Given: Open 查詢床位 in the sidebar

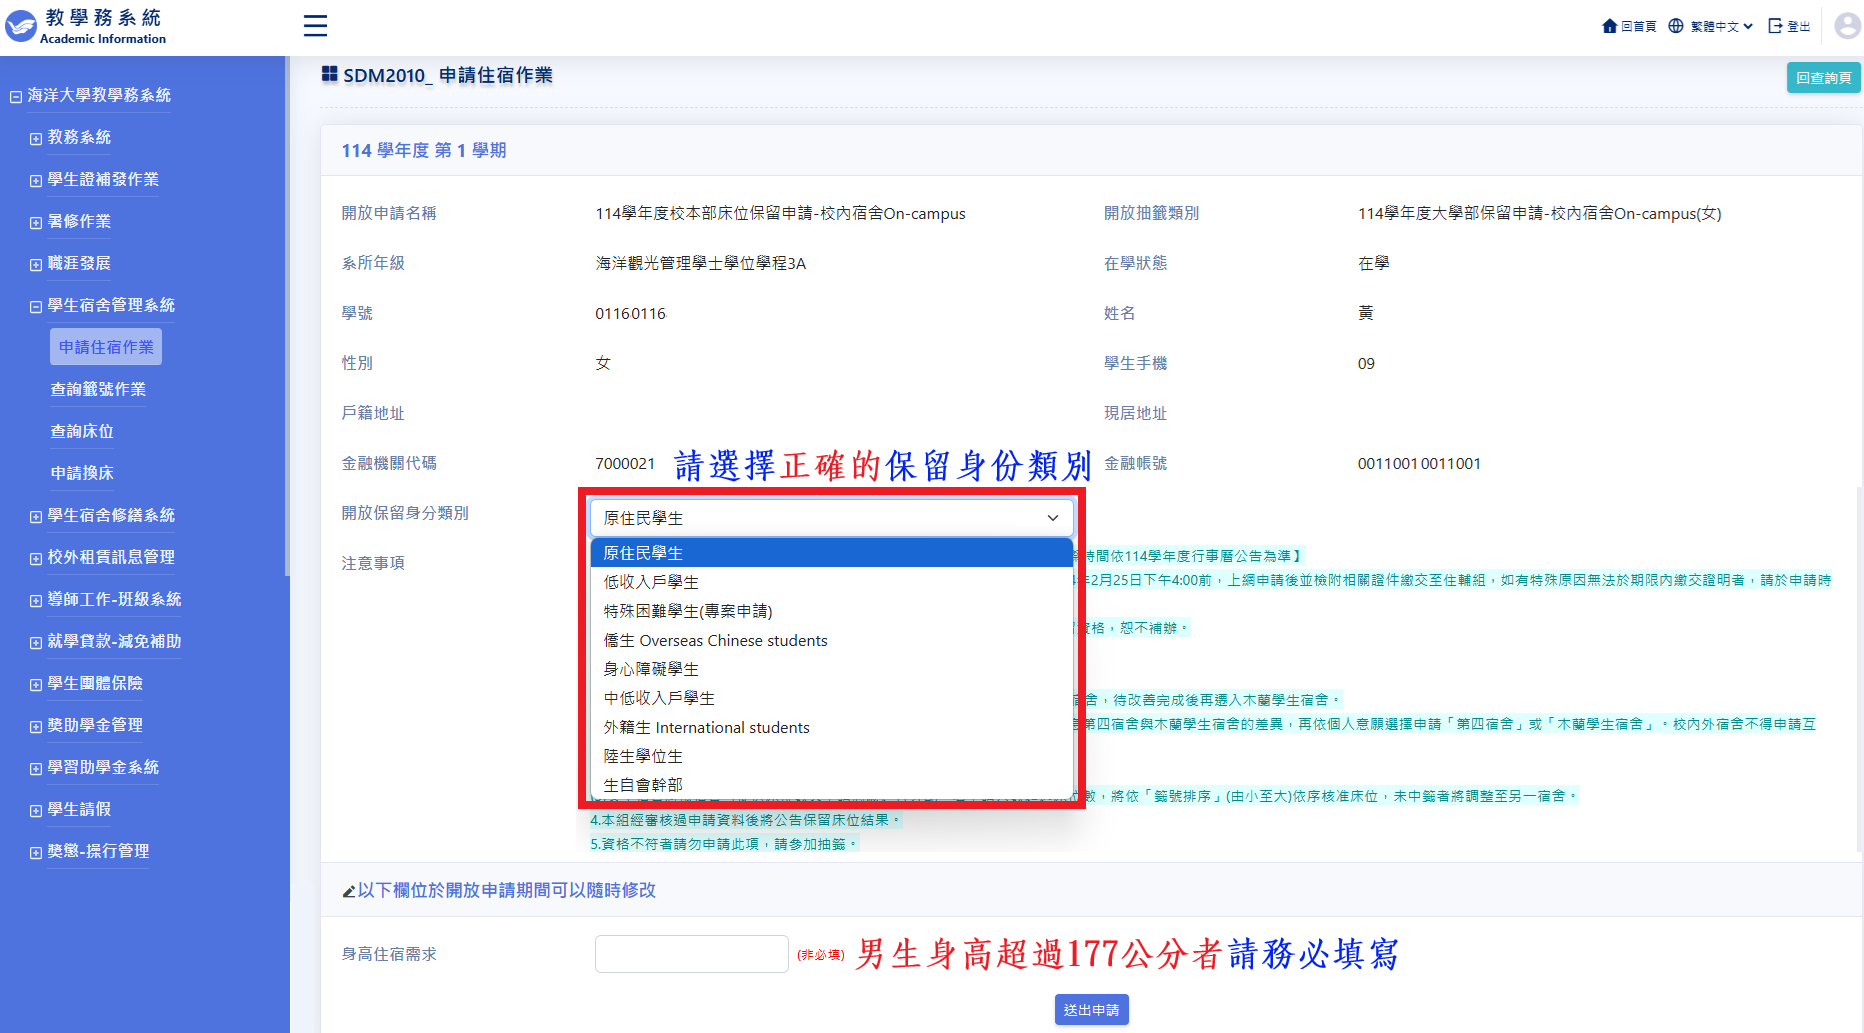Looking at the screenshot, I should click(82, 431).
